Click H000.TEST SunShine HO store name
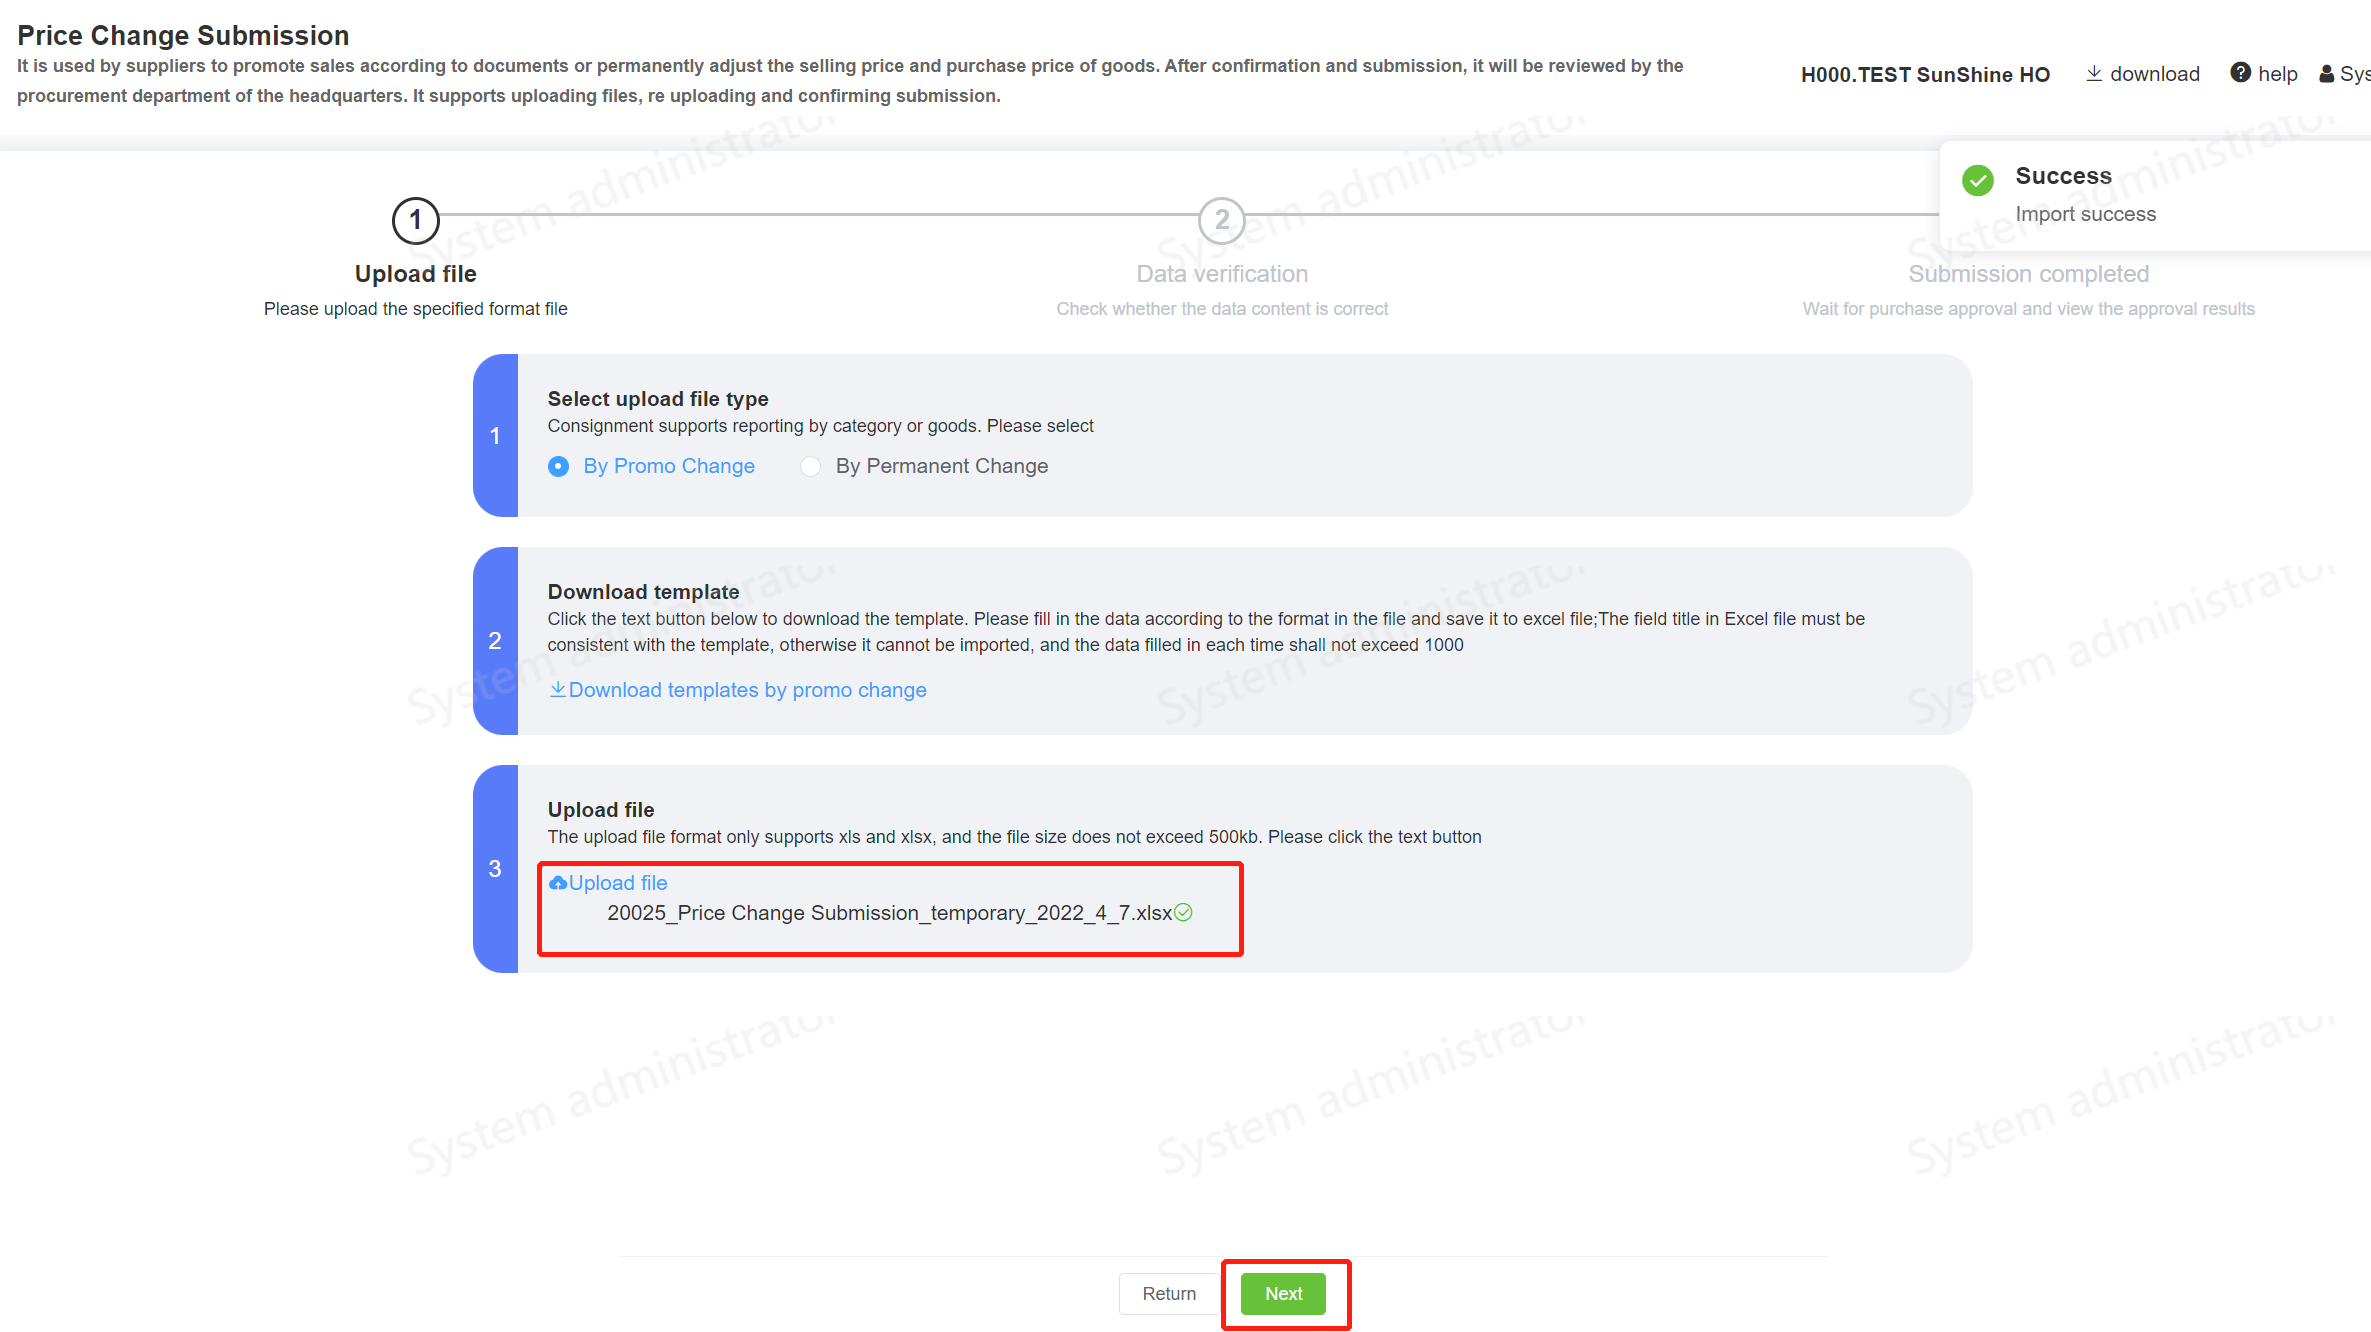Viewport: 2371px width, 1332px height. tap(1925, 75)
